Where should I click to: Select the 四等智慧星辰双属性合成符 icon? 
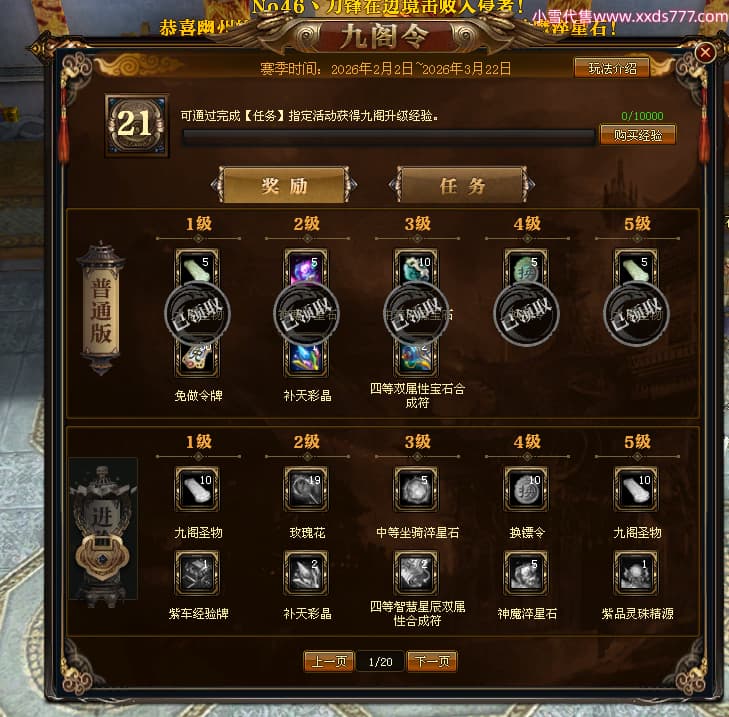(416, 573)
